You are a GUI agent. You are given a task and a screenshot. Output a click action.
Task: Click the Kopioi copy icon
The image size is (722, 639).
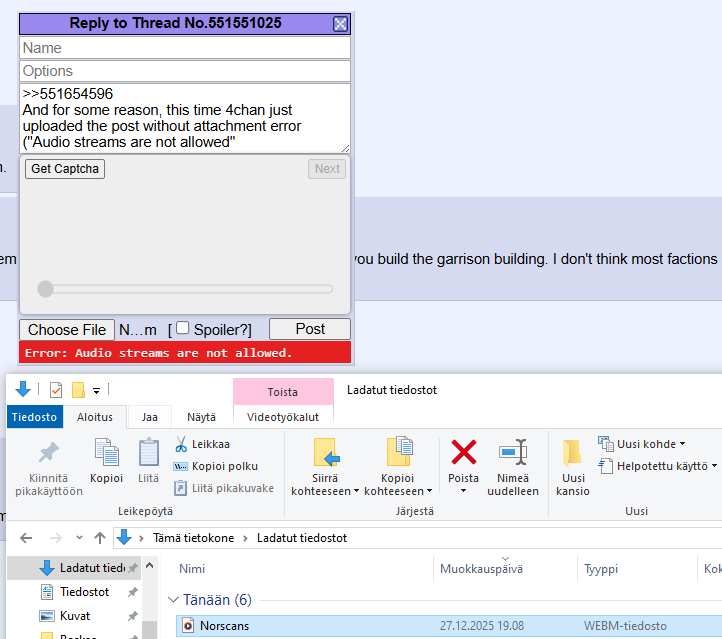[x=106, y=452]
